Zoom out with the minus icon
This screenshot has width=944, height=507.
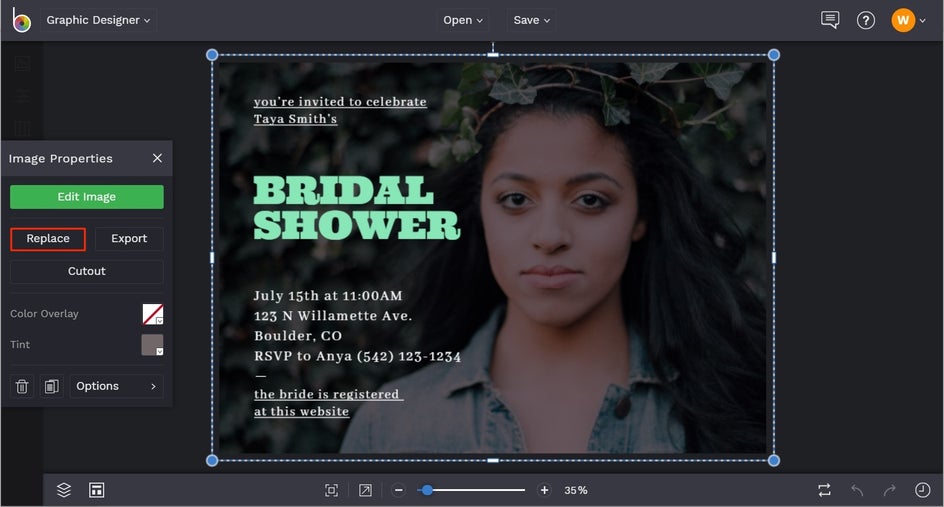[x=398, y=490]
